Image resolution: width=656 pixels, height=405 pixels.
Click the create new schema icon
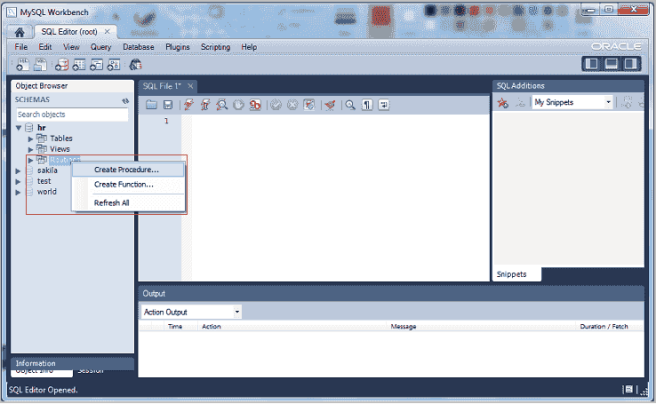62,64
